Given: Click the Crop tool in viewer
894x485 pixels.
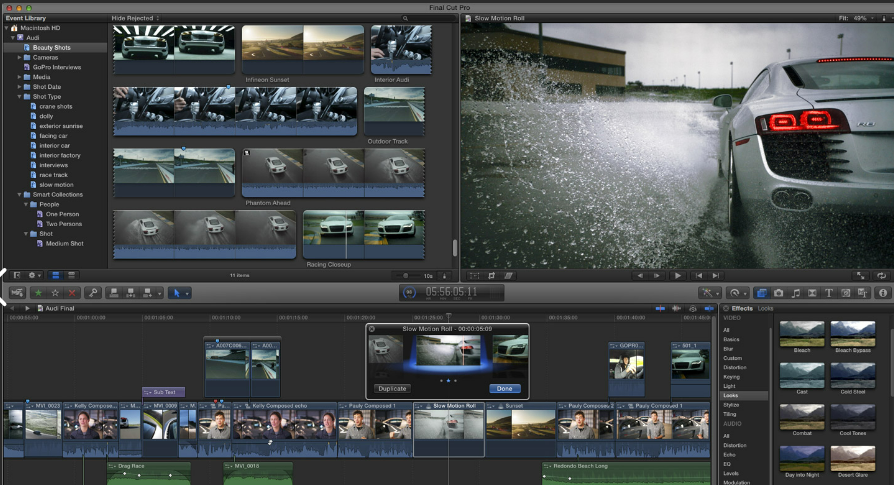Looking at the screenshot, I should (491, 276).
